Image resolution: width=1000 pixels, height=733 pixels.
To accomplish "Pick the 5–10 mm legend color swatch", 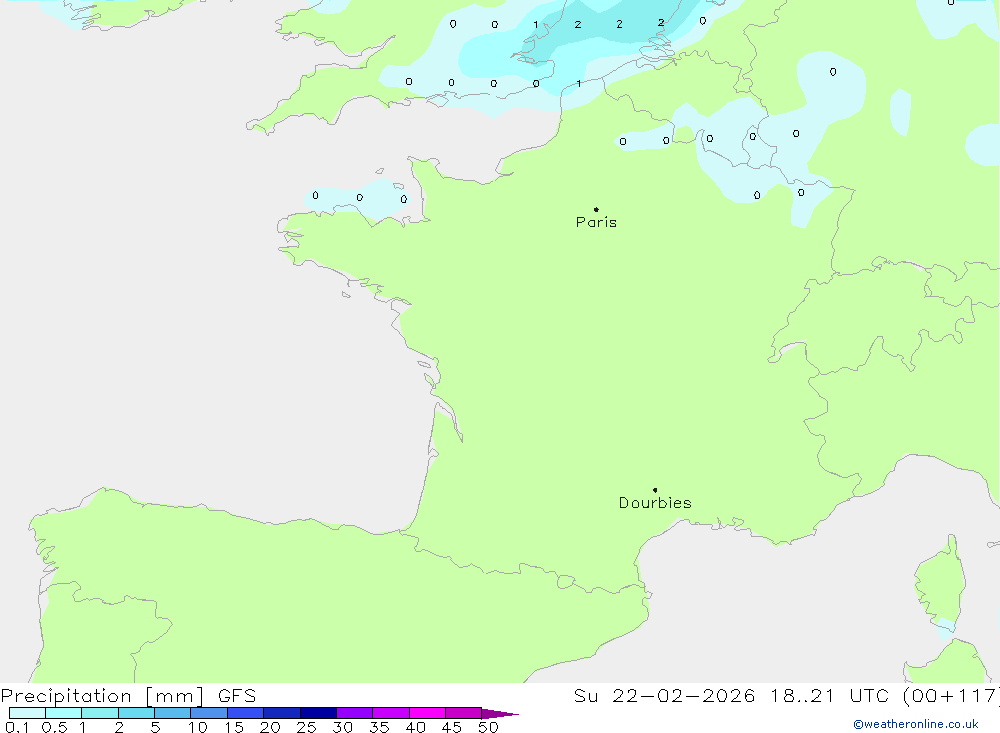I will coord(173,713).
